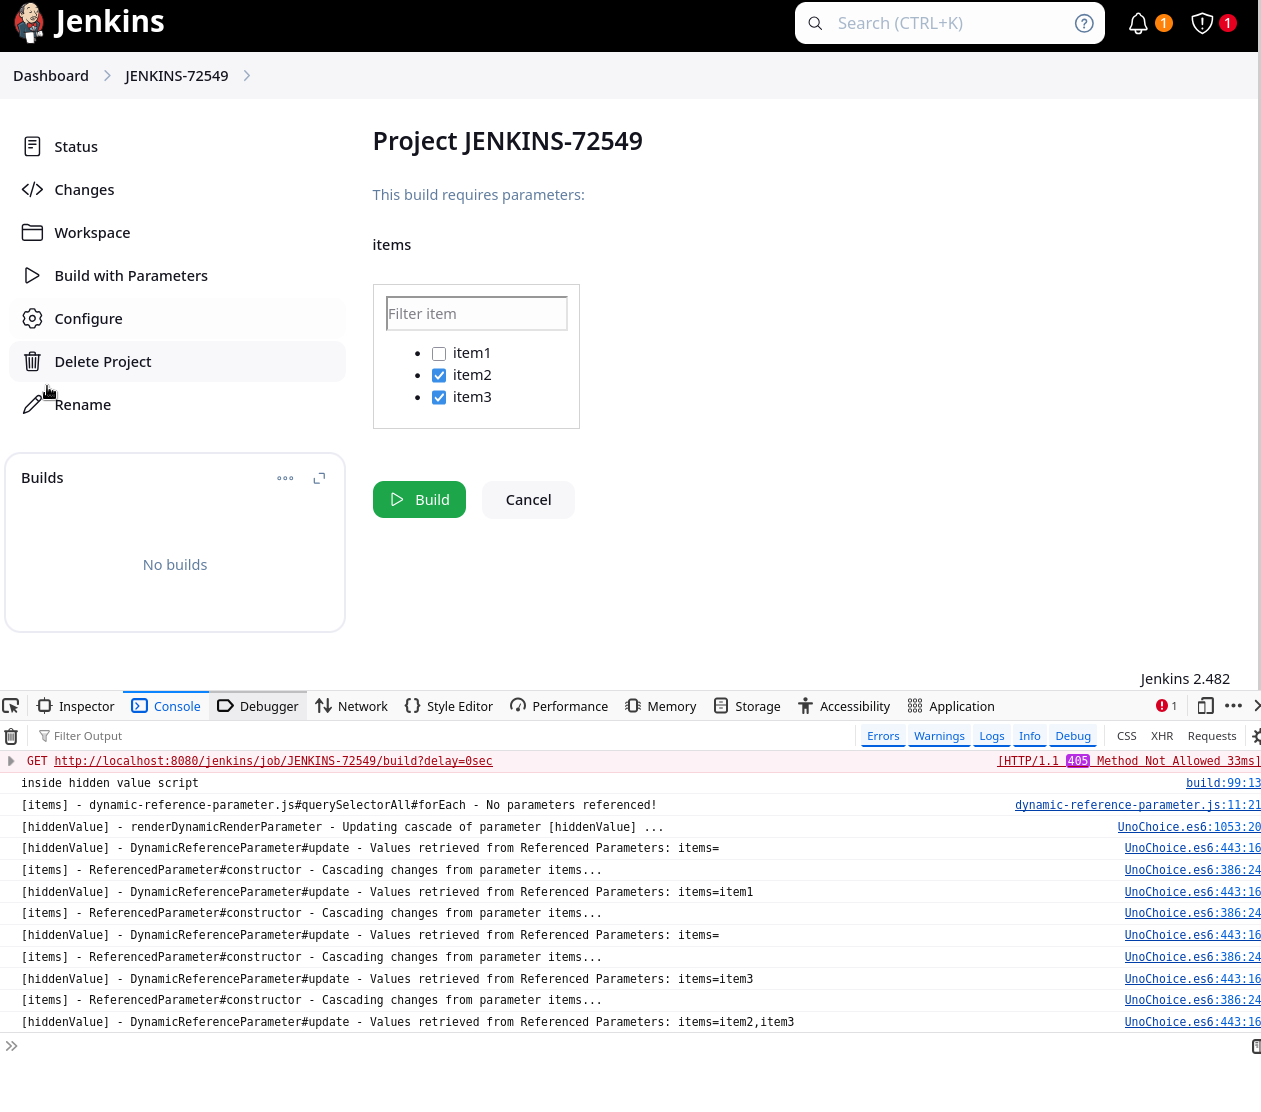Toggle responsive design mode icon
This screenshot has height=1112, width=1261.
pyautogui.click(x=1205, y=706)
